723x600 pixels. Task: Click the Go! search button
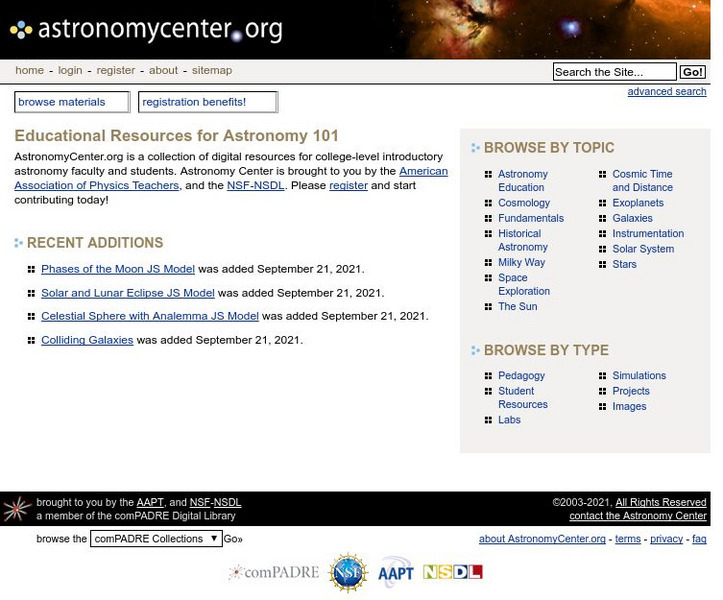693,72
